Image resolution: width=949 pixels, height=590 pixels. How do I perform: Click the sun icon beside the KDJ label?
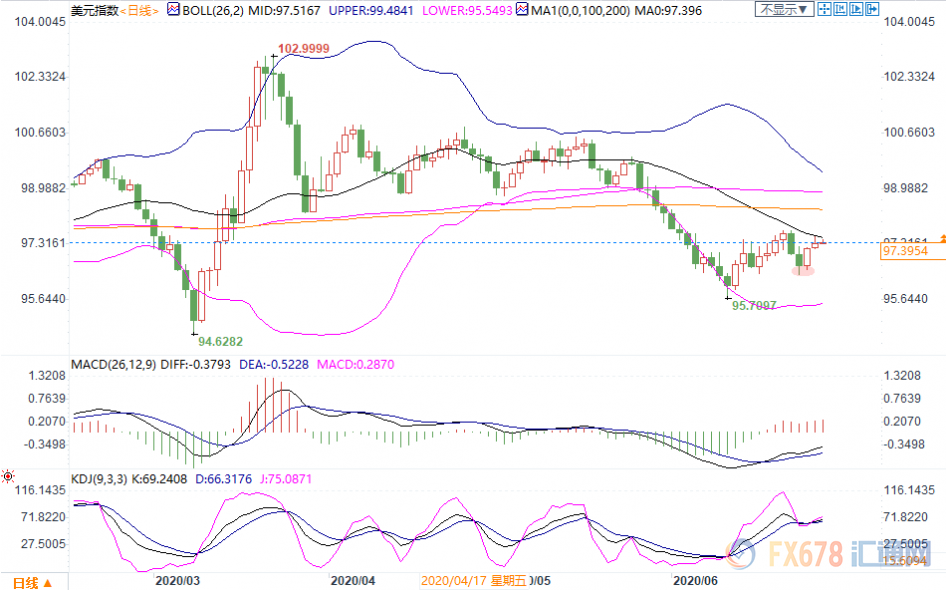pos(8,477)
